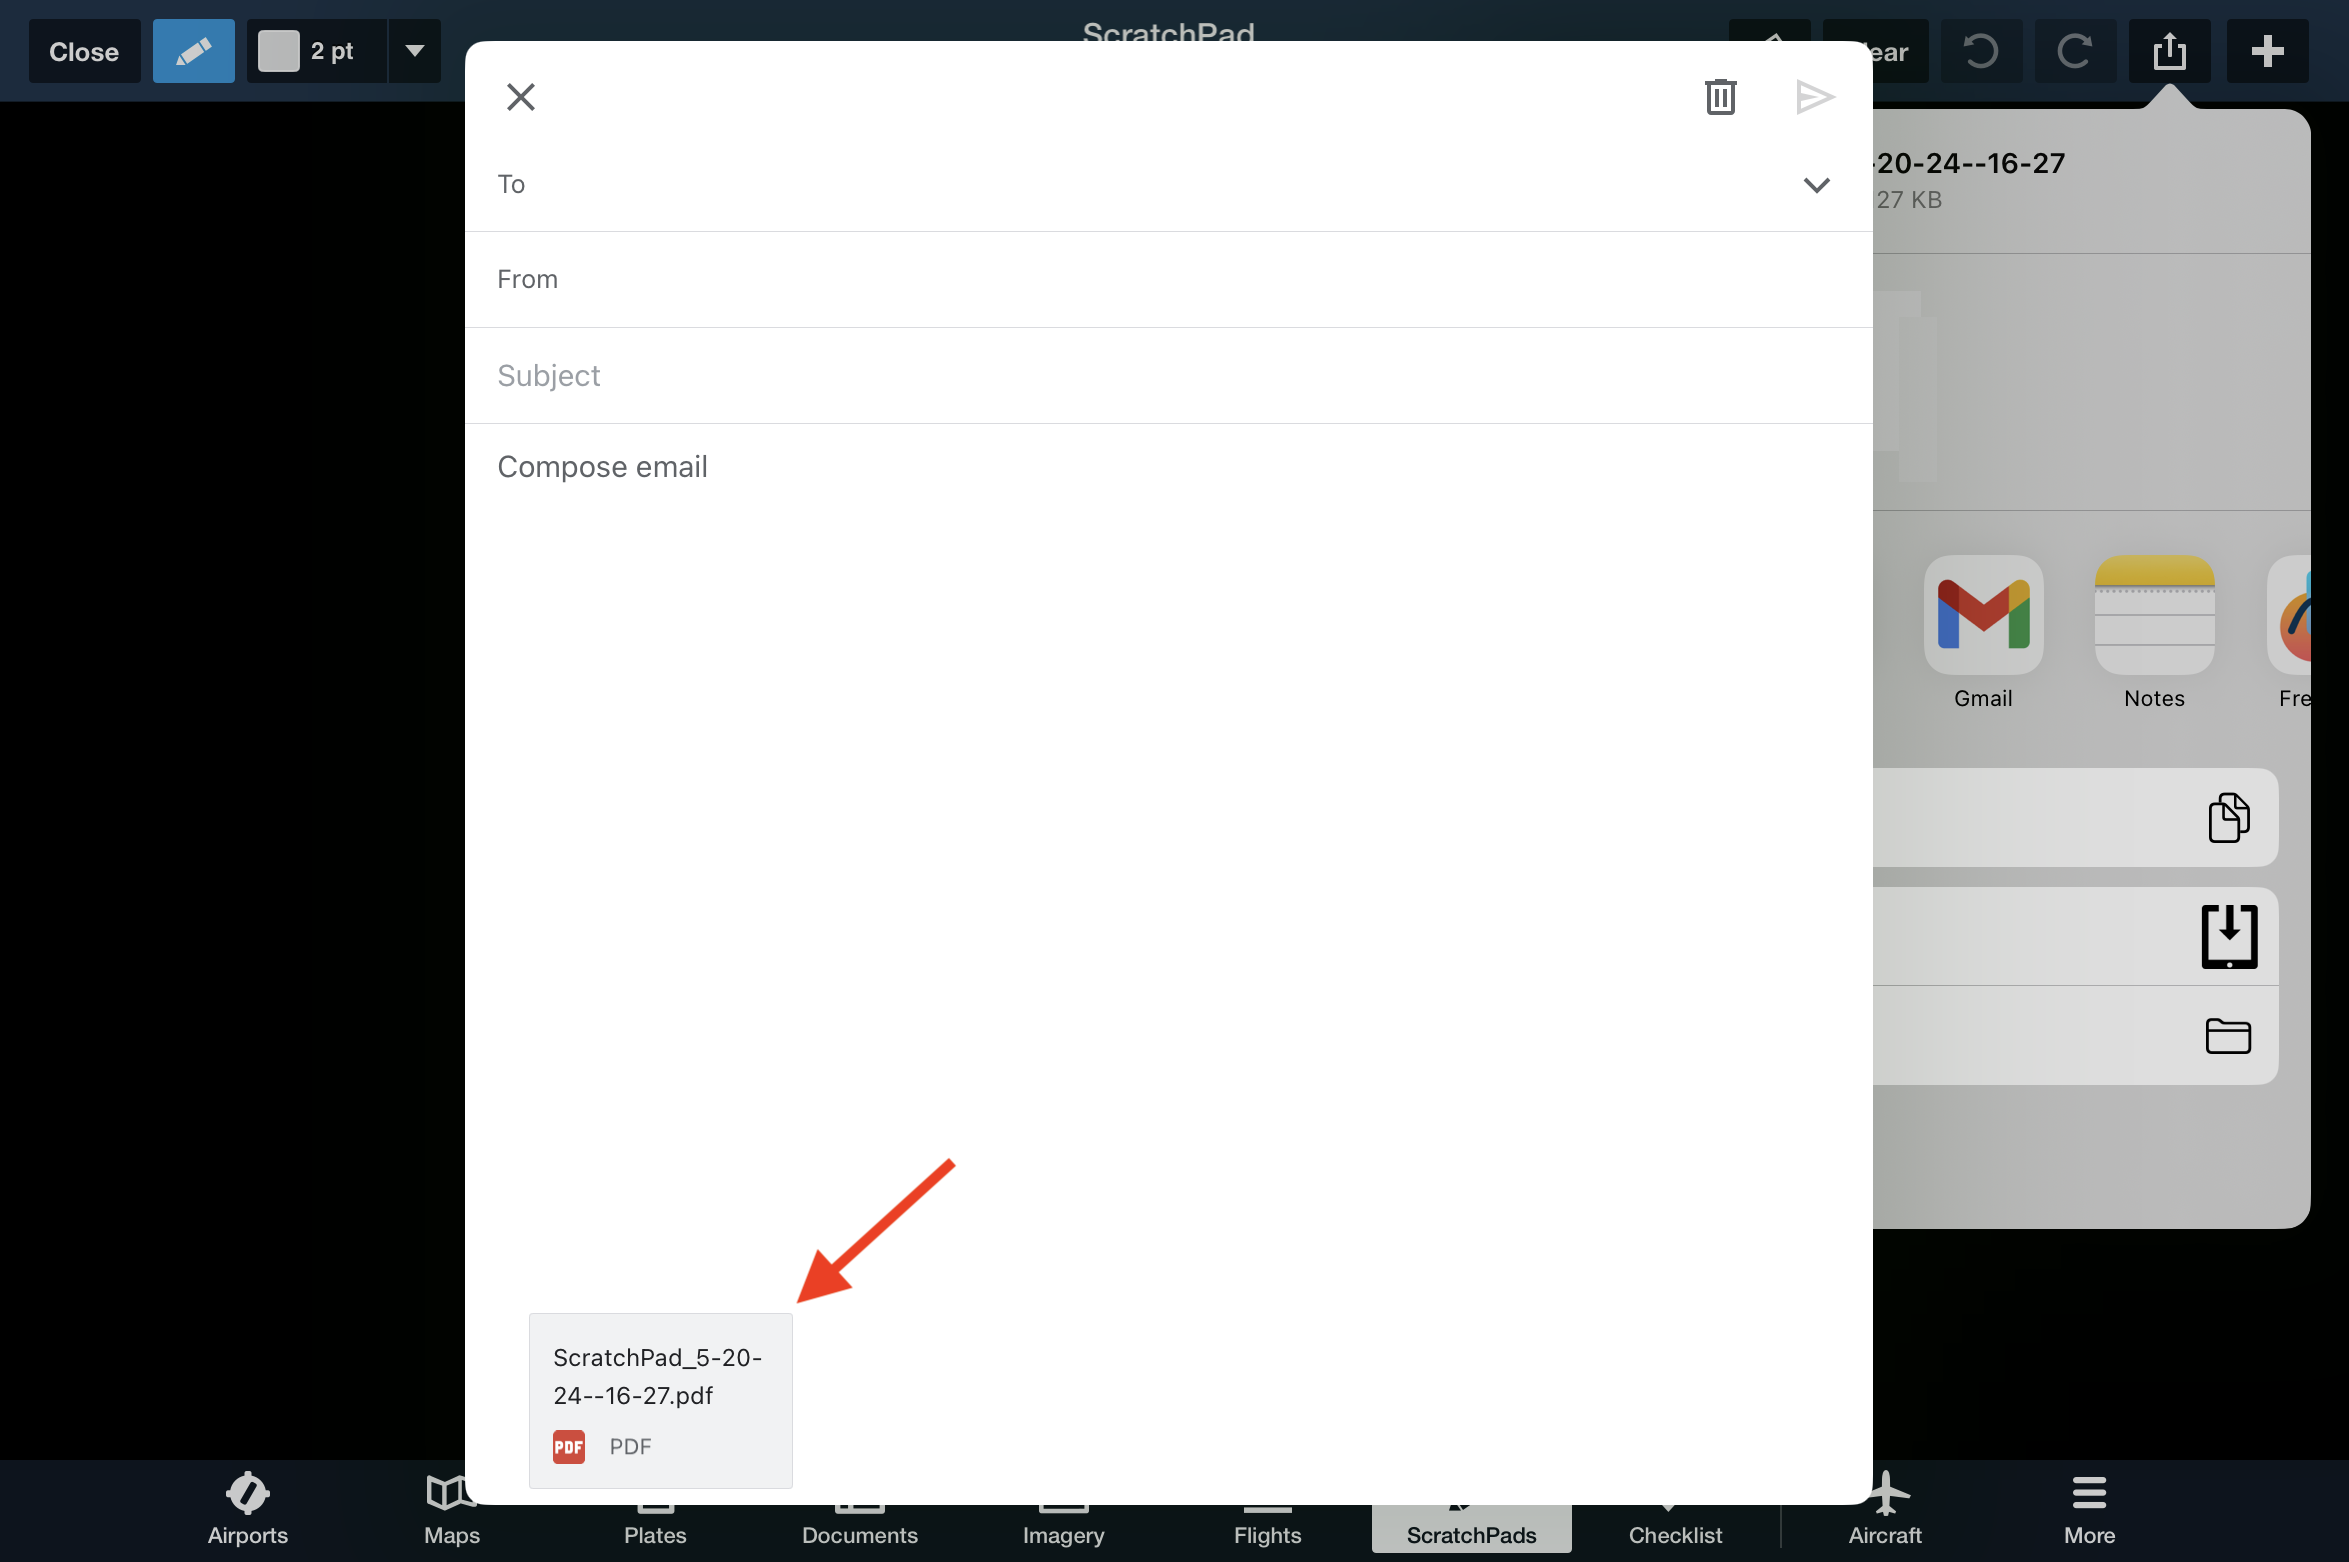Switch to the Flights tab

[1267, 1528]
